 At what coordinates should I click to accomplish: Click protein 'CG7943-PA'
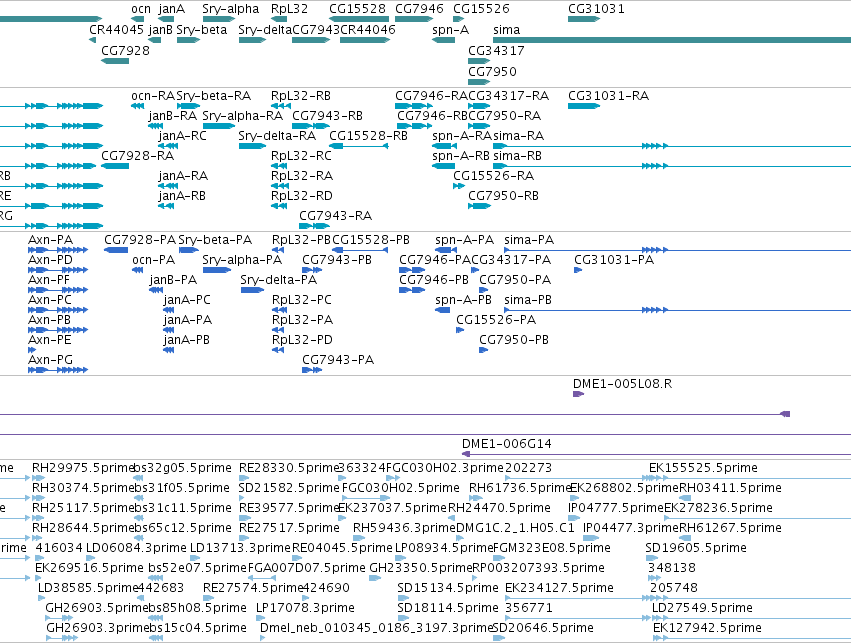338,360
